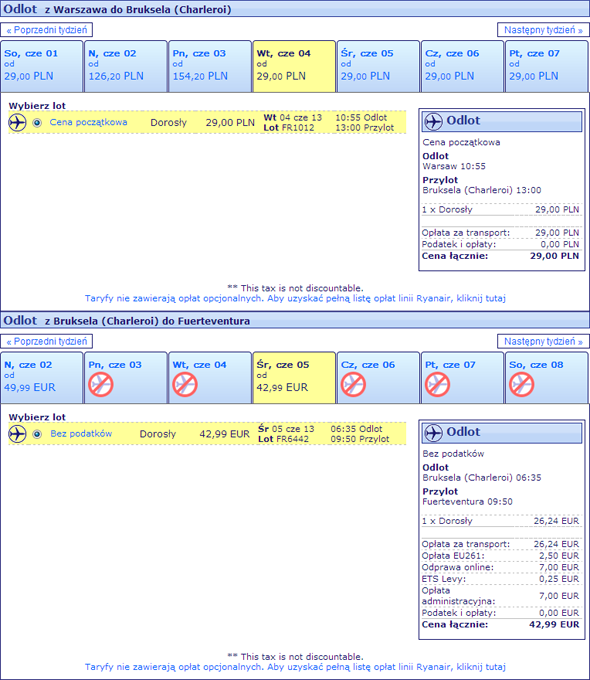Pick the Śr, cze 05 29,00 PLN outbound tab
Image resolution: width=590 pixels, height=680 pixels.
[378, 66]
